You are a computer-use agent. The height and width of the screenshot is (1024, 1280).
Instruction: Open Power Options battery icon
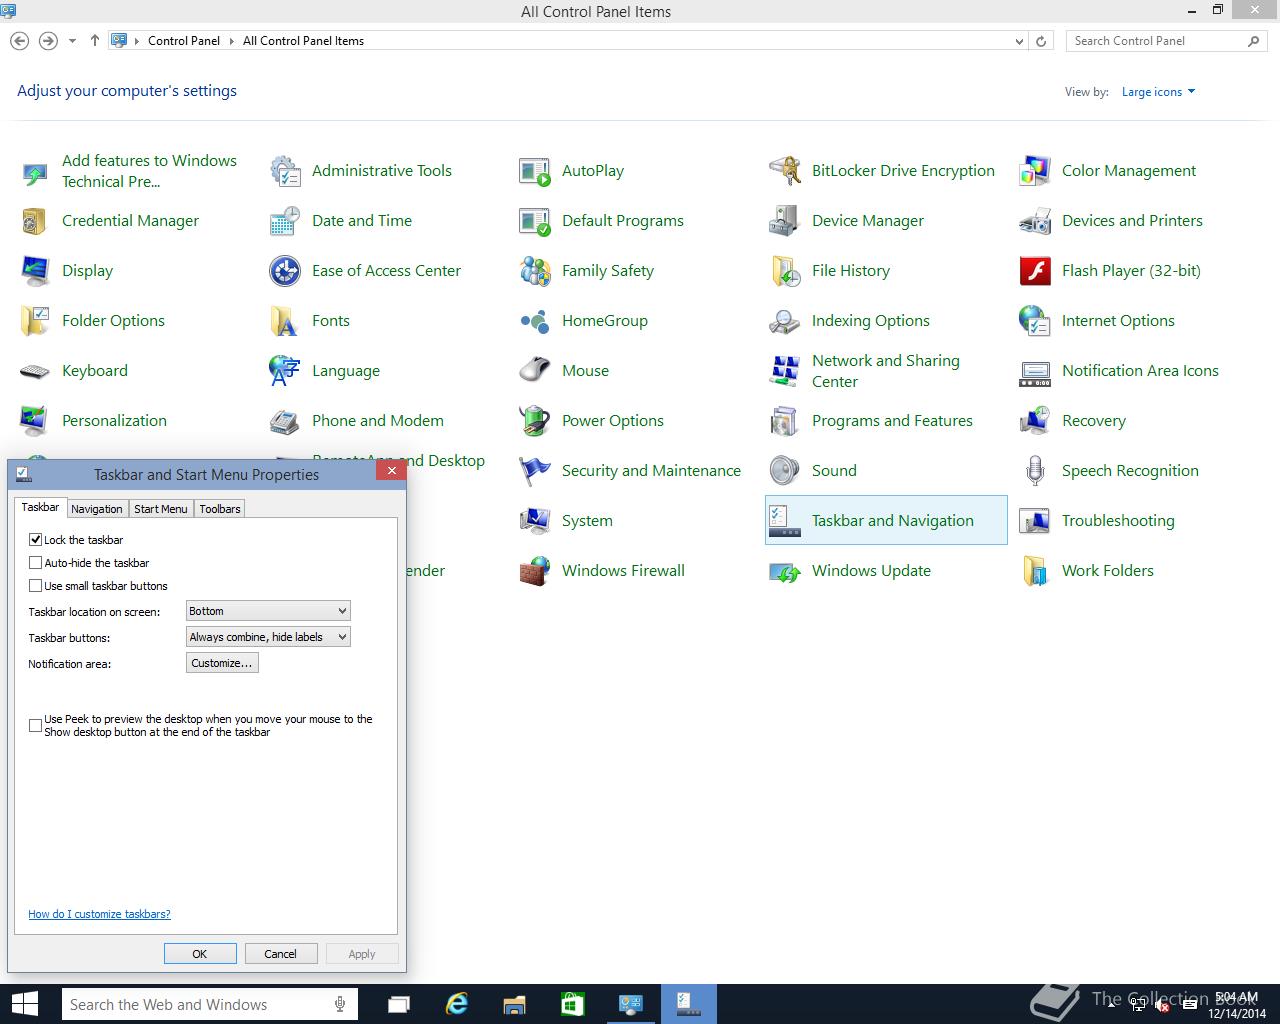(x=535, y=421)
